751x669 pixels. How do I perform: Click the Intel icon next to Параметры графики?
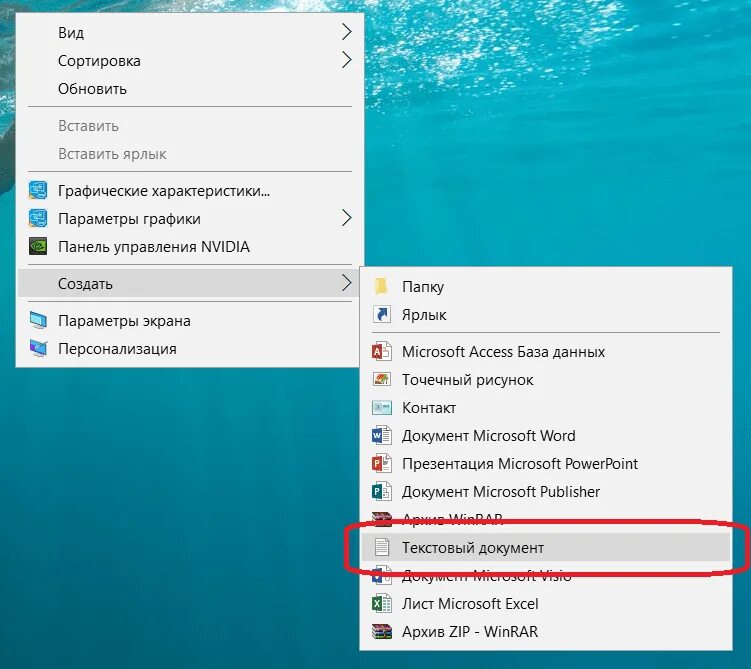38,218
